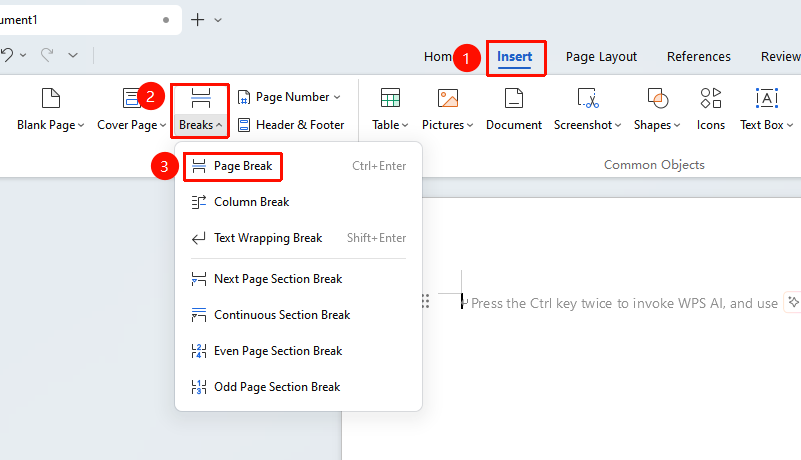This screenshot has height=460, width=801.
Task: Expand the Cover Page dropdown arrow
Action: click(162, 125)
